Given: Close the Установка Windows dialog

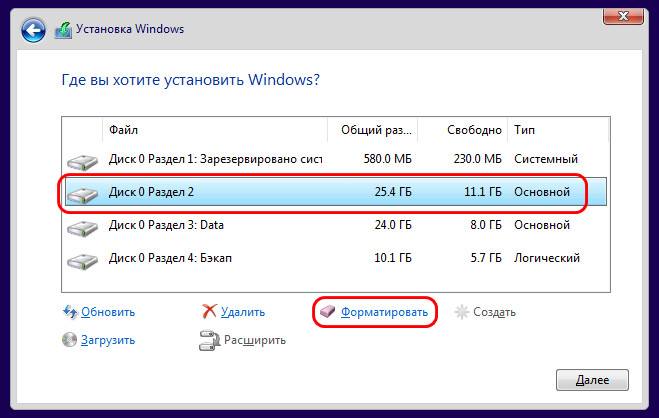Looking at the screenshot, I should click(623, 17).
